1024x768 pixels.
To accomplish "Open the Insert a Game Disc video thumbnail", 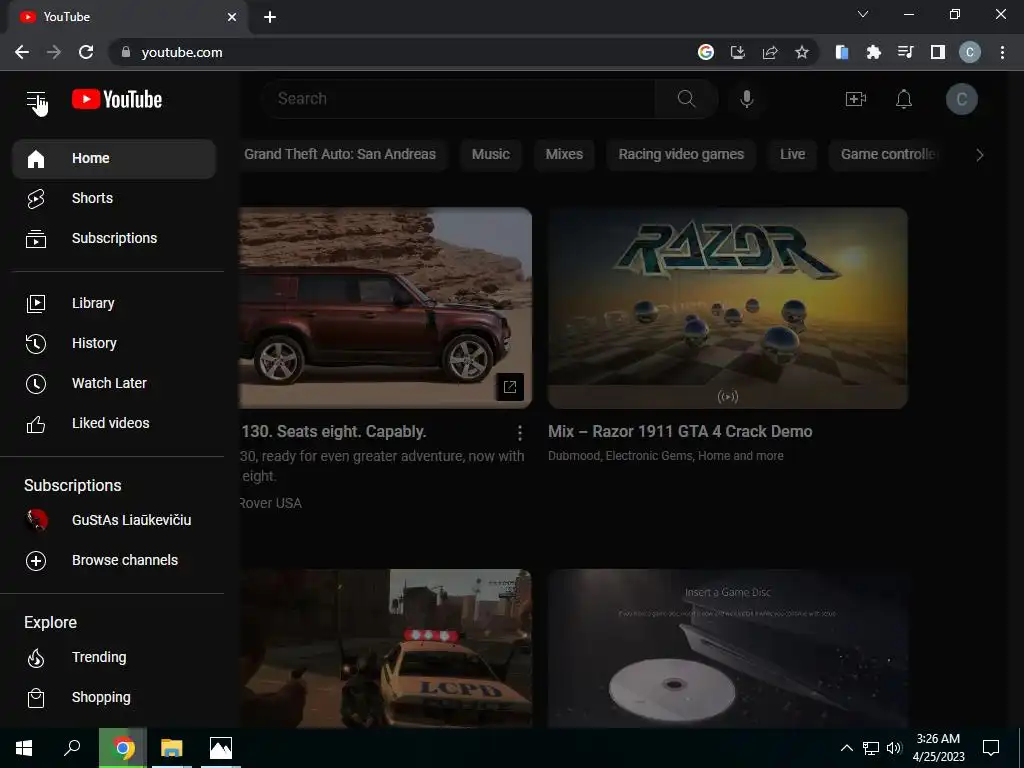I will coord(728,648).
